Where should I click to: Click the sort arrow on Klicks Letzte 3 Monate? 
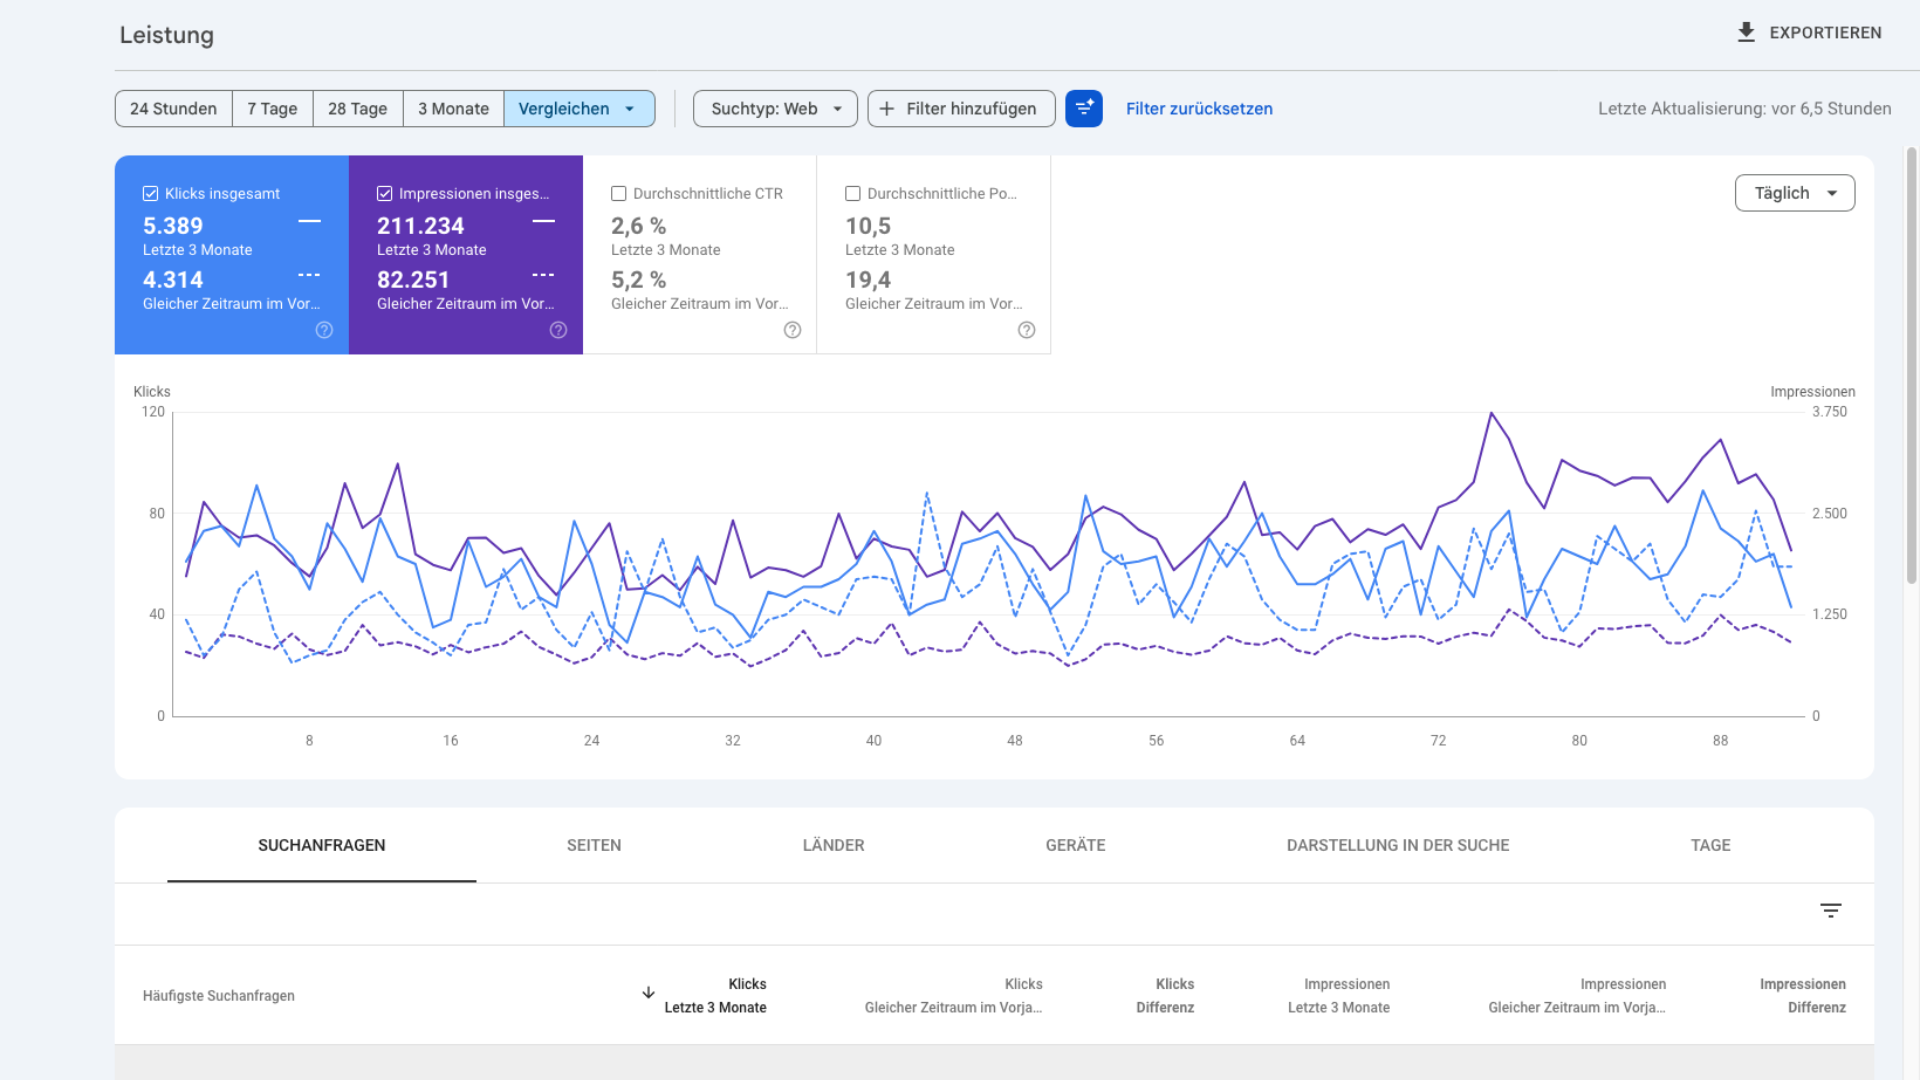point(648,993)
